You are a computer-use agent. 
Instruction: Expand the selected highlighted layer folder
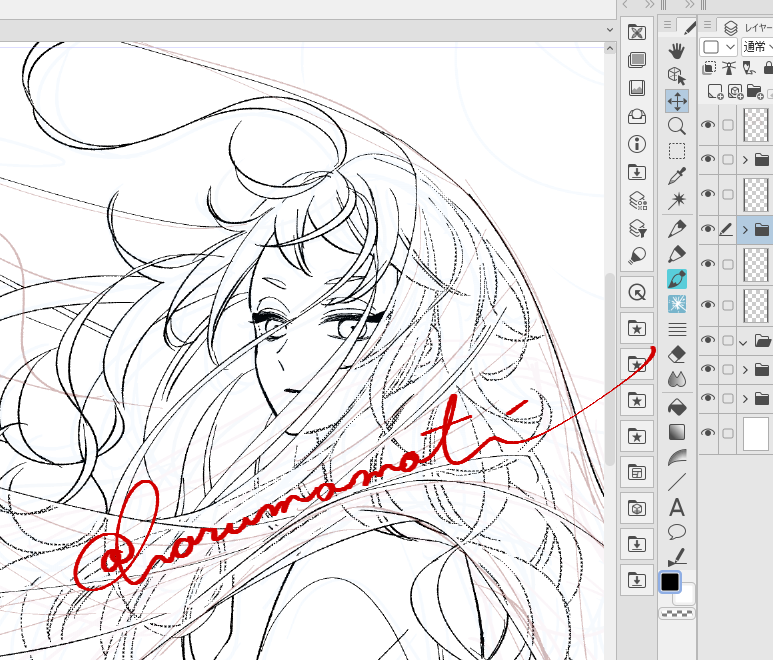(745, 229)
